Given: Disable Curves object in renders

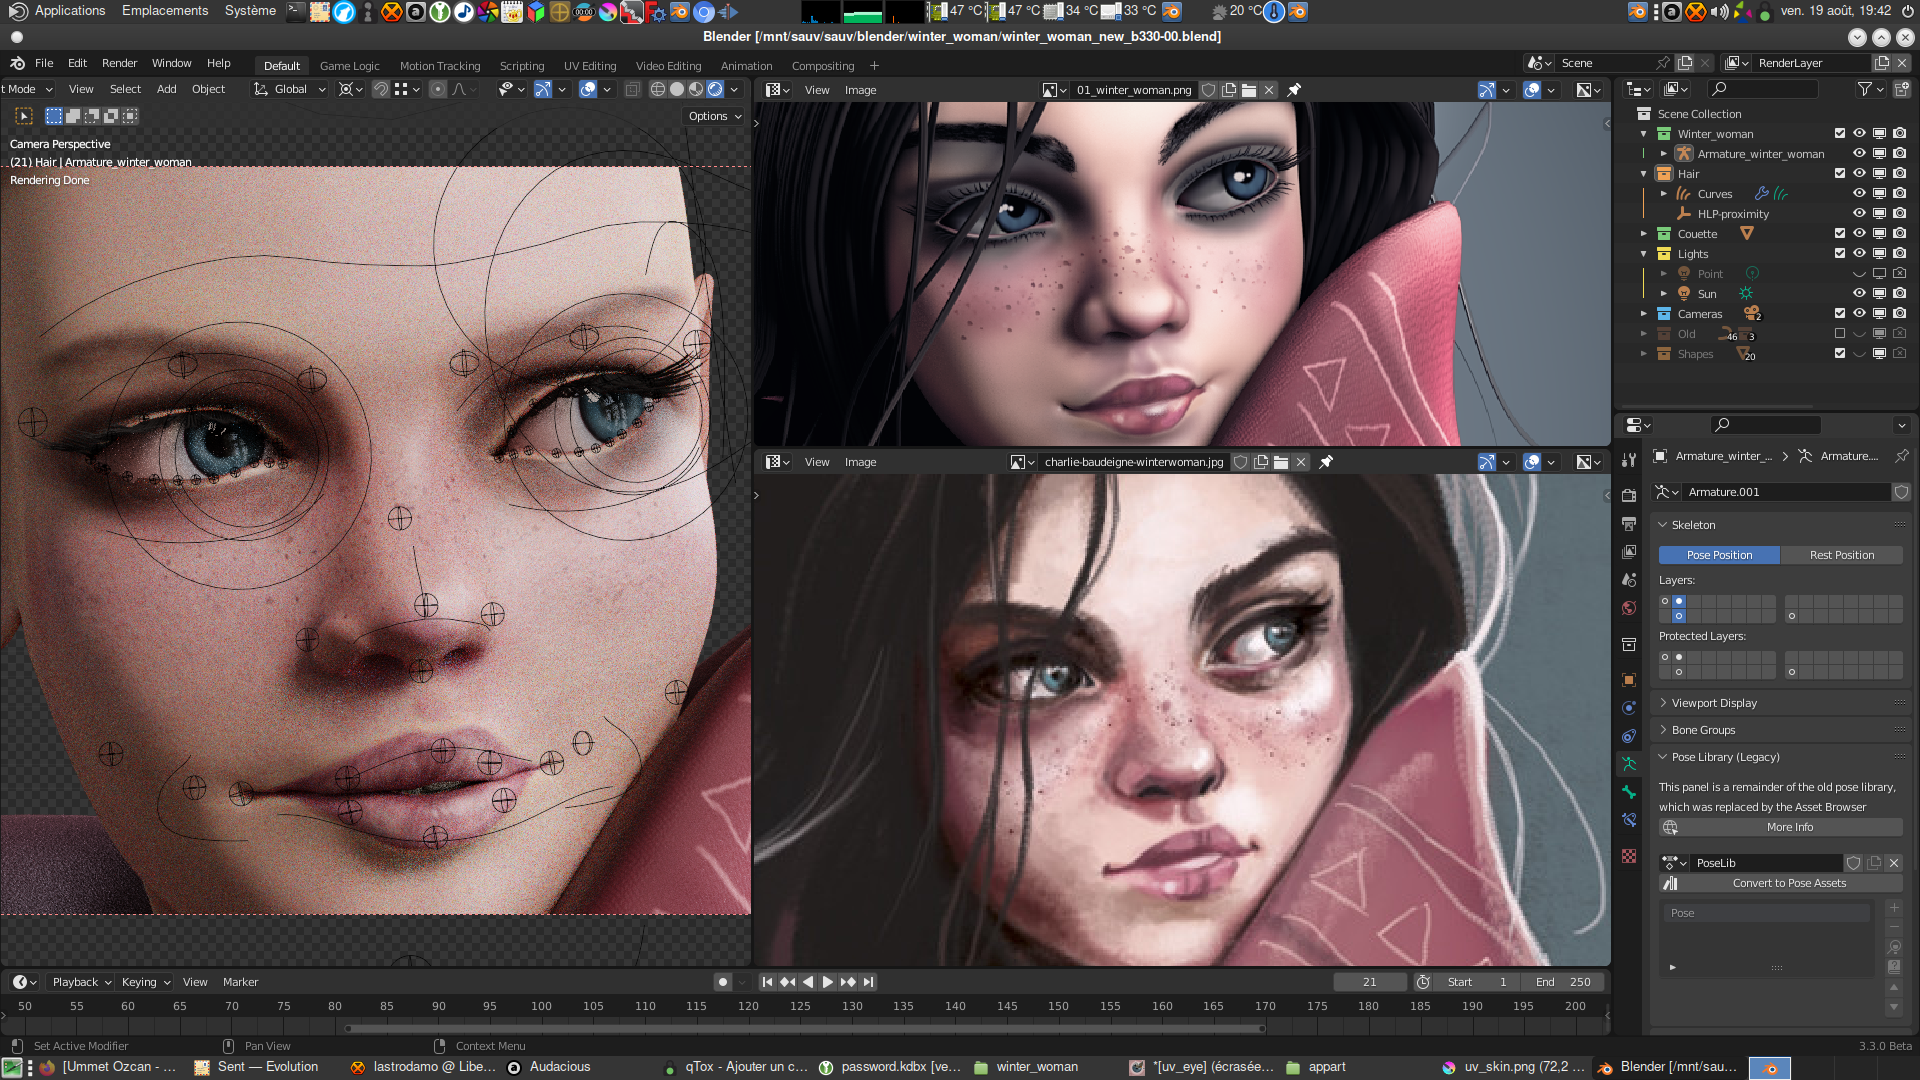Looking at the screenshot, I should pyautogui.click(x=1899, y=194).
